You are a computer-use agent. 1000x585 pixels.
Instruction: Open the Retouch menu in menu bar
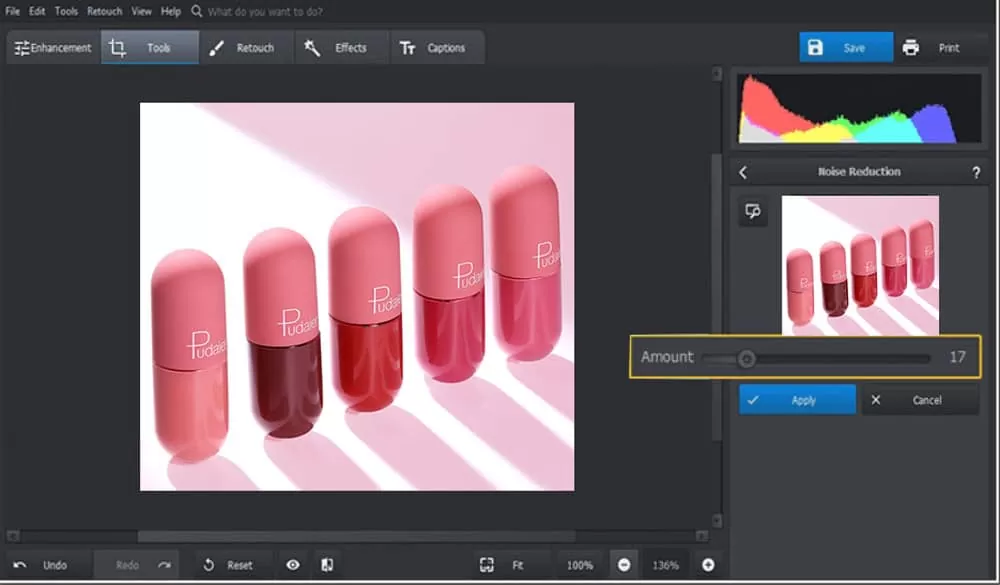105,11
